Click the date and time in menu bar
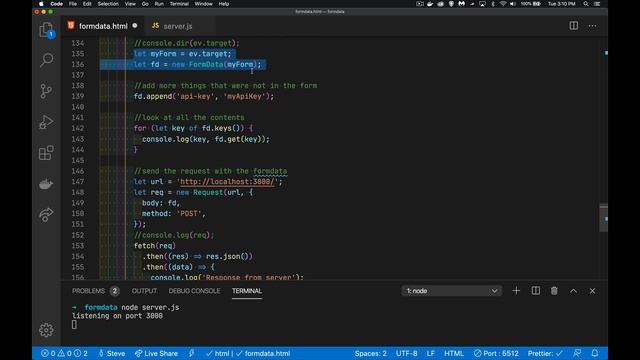The width and height of the screenshot is (640, 360). click(561, 4)
